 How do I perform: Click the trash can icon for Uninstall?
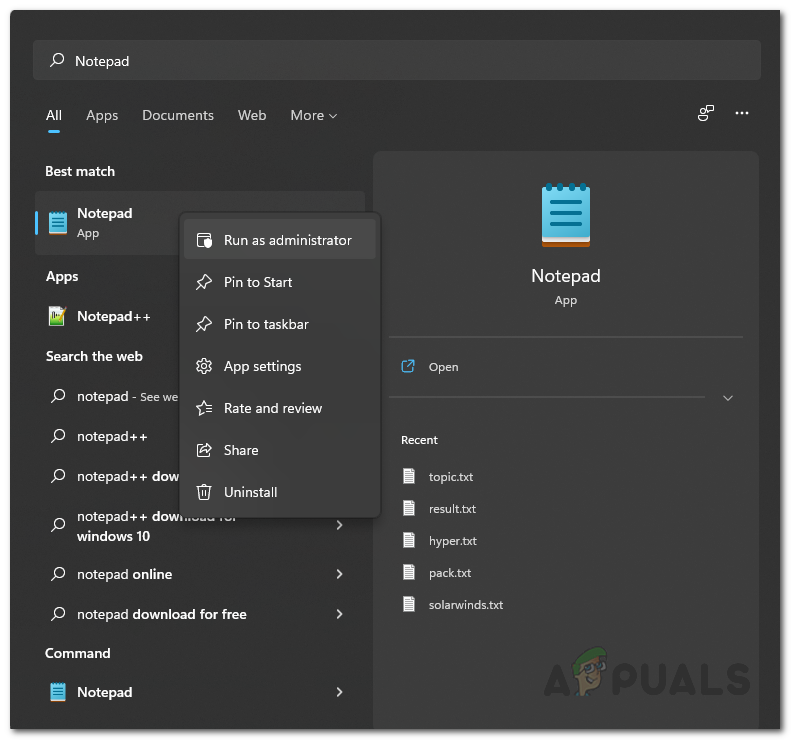click(x=204, y=492)
